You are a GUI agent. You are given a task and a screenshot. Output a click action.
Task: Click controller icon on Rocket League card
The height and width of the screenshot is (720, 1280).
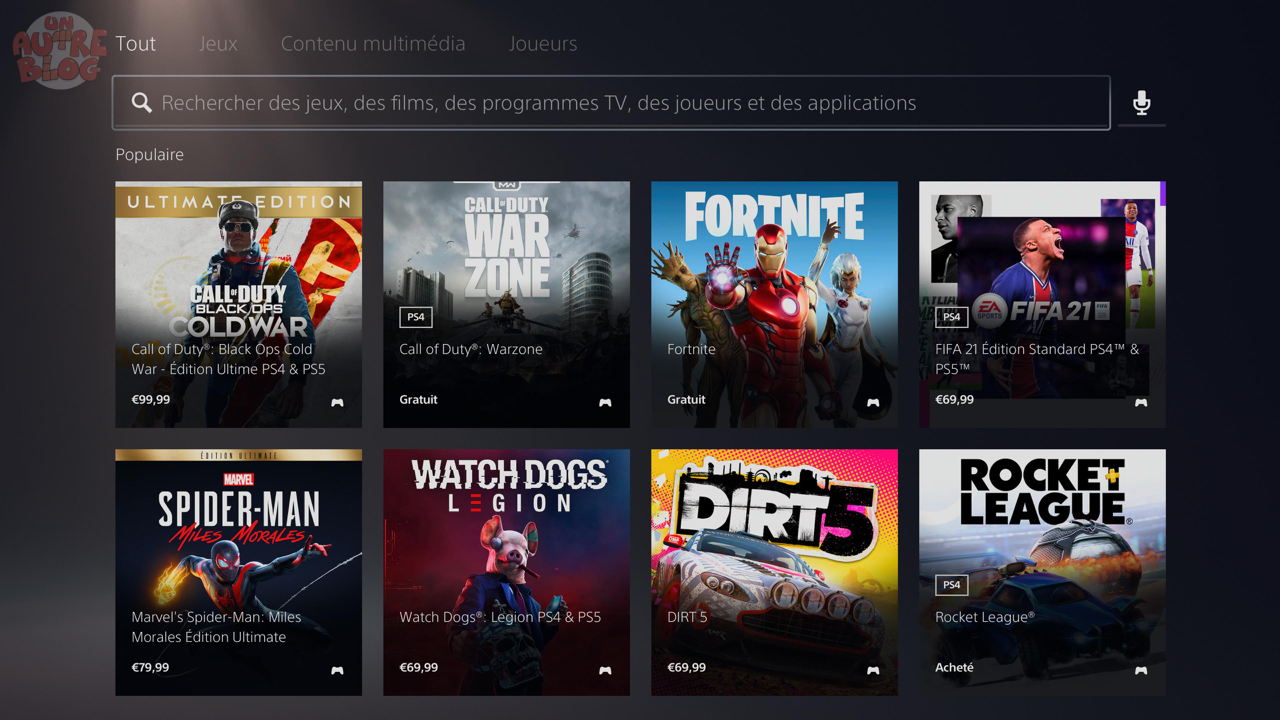coord(1141,671)
